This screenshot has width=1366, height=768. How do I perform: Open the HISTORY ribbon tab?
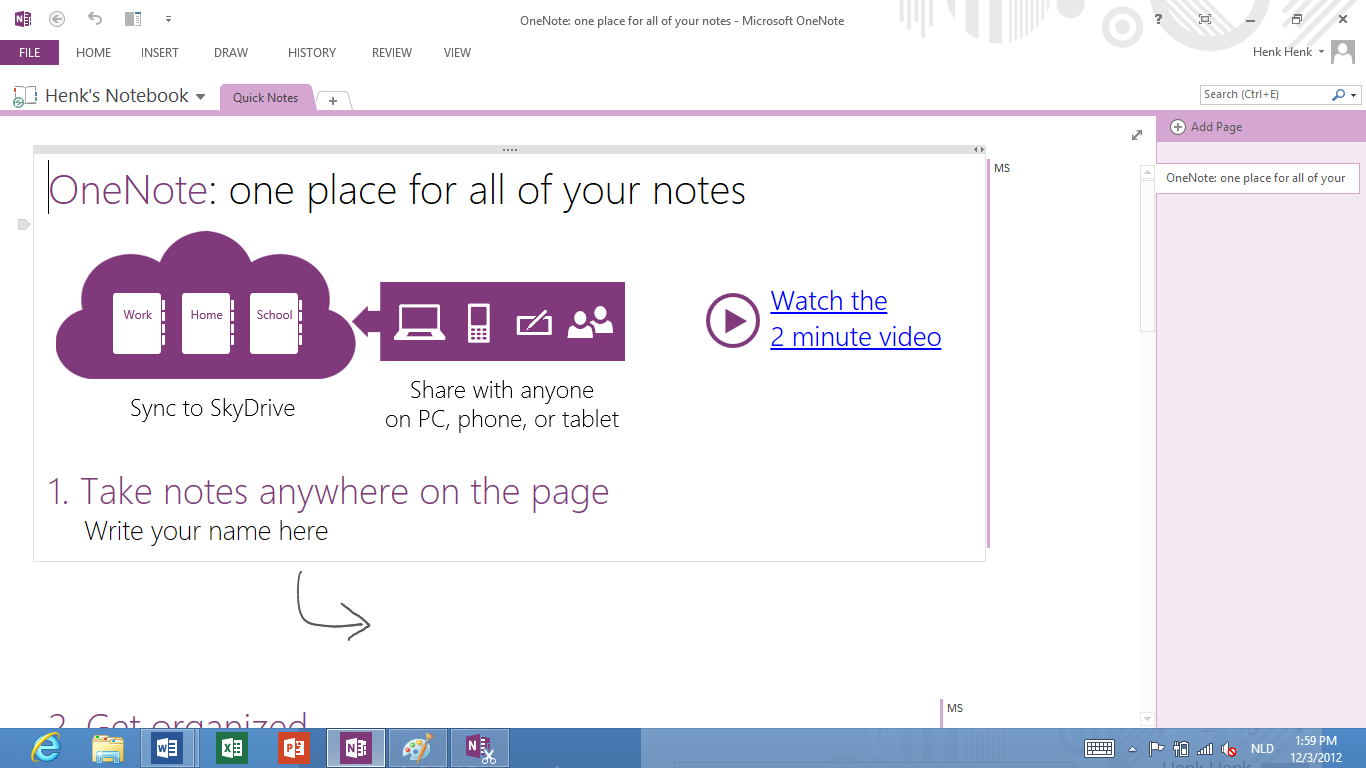pyautogui.click(x=312, y=52)
